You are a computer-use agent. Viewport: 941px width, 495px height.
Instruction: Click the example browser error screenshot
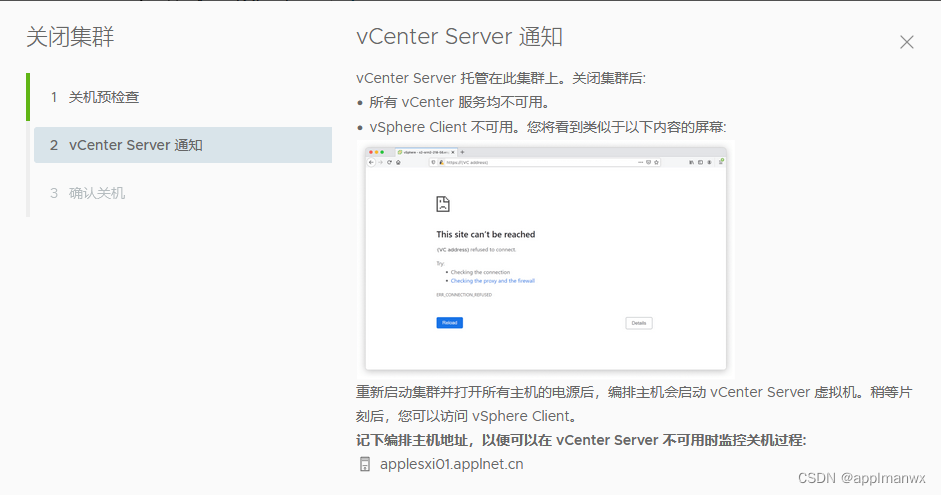click(546, 259)
